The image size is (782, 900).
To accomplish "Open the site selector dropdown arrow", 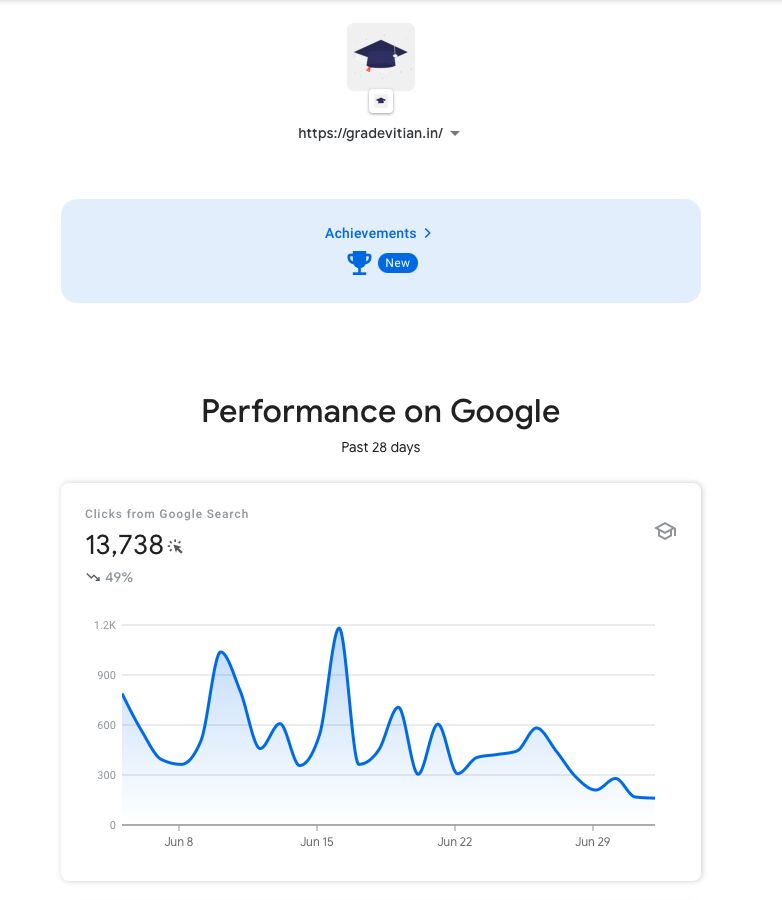I will pos(455,133).
